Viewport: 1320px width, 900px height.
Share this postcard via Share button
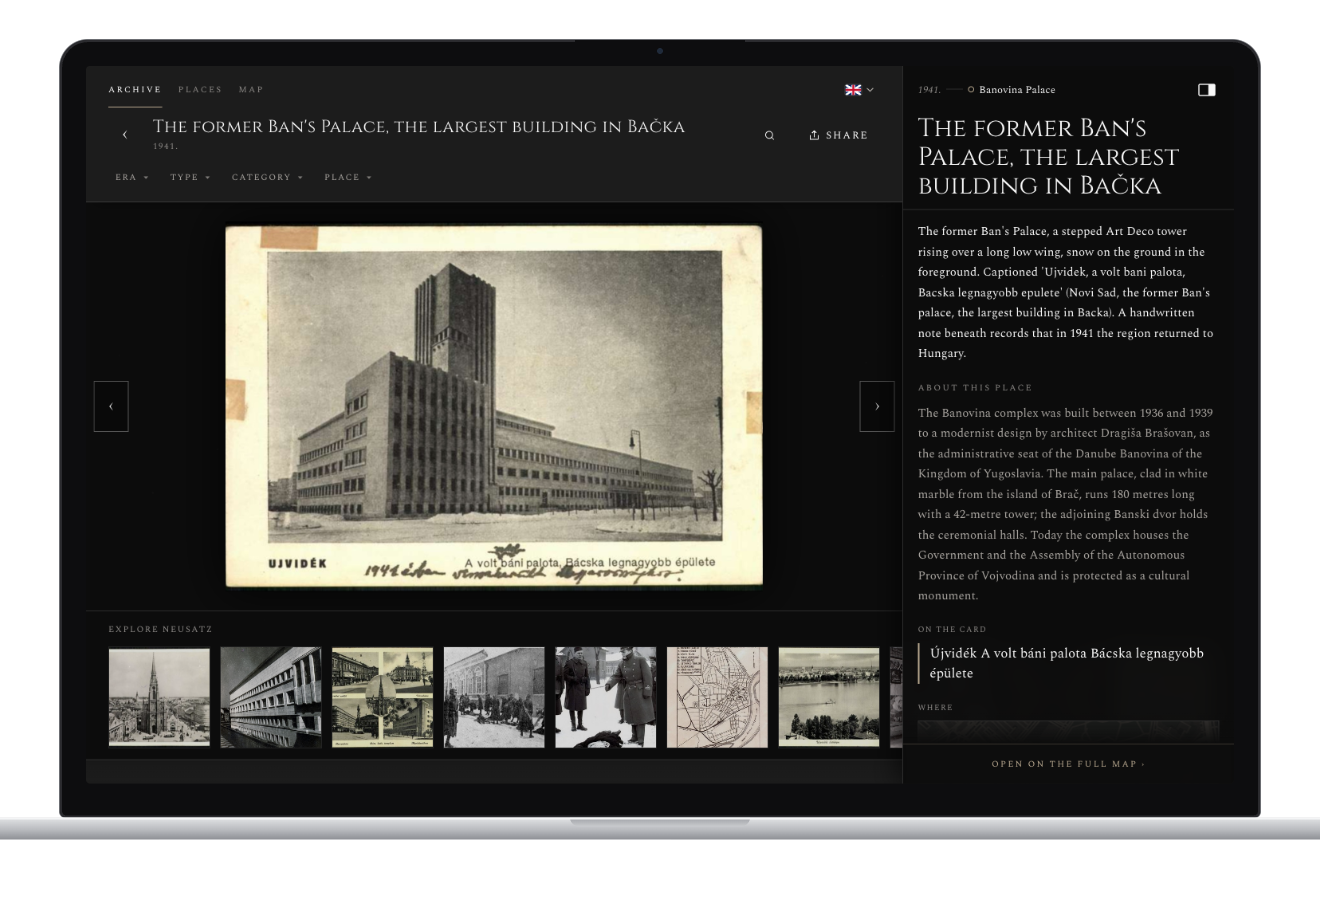tap(838, 135)
